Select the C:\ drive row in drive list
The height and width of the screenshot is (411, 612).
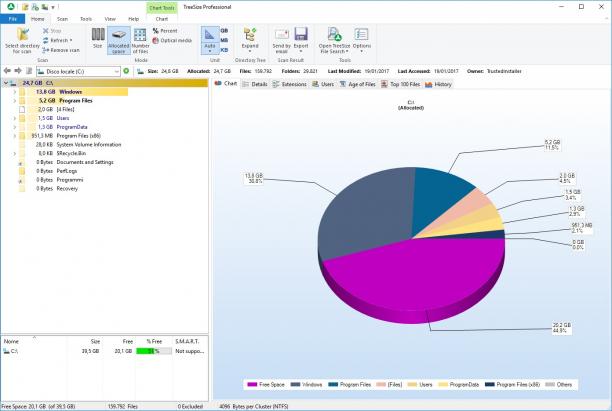104,351
